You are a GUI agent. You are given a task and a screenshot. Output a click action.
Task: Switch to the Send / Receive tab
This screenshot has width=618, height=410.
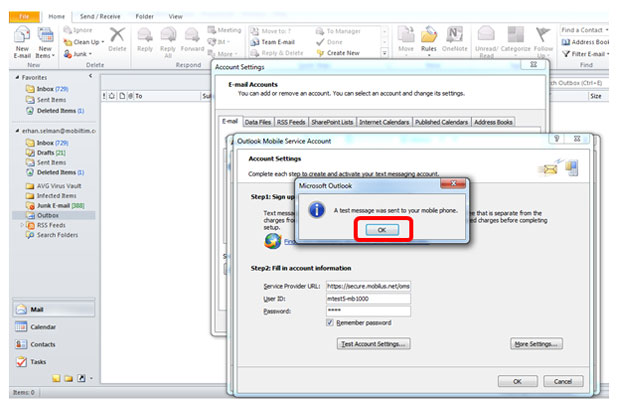(100, 17)
